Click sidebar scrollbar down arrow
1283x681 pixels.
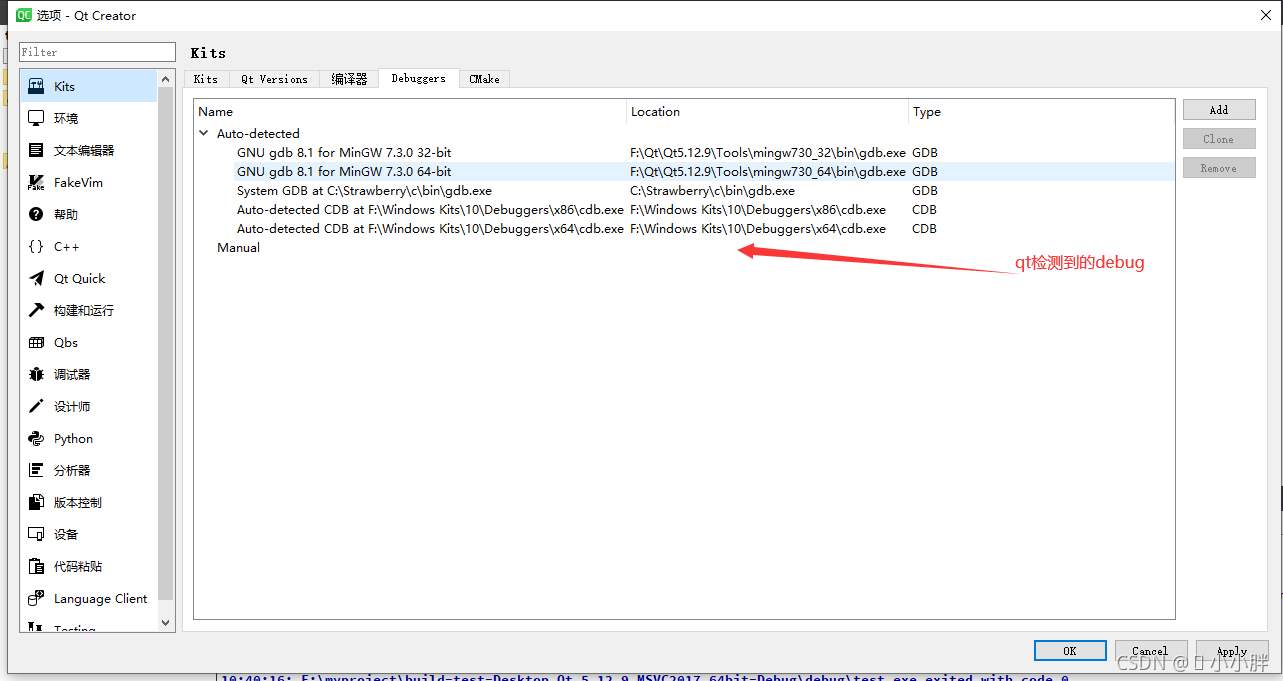tap(166, 622)
